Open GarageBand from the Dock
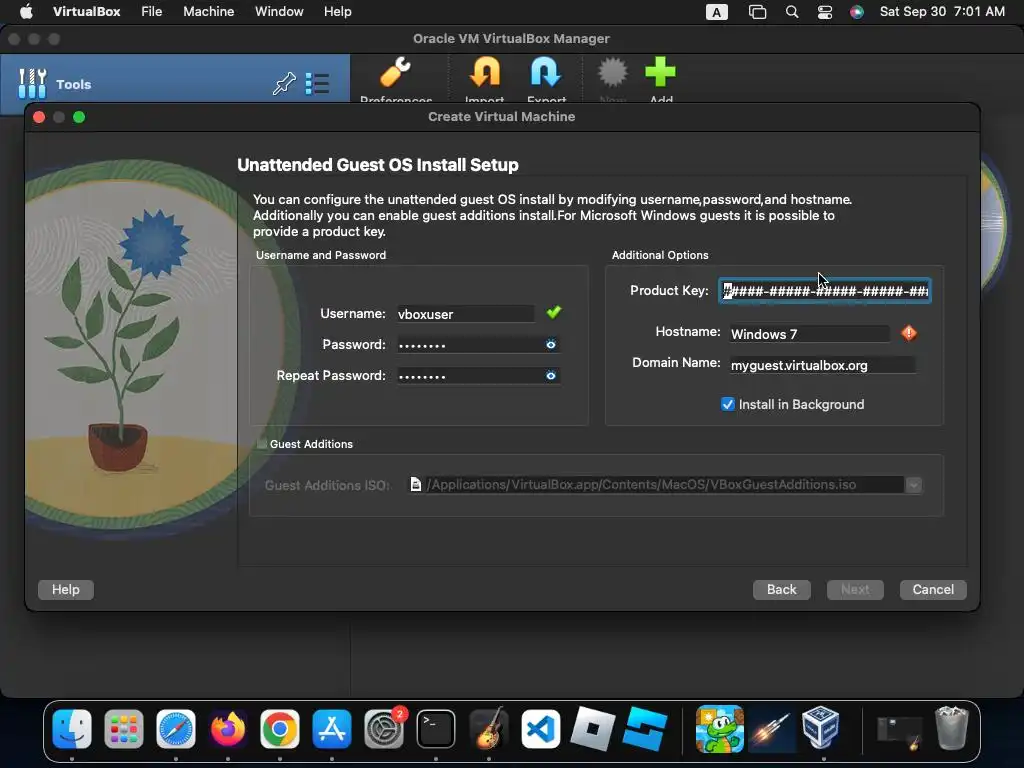Screen dimensions: 1024x768 (x=488, y=729)
